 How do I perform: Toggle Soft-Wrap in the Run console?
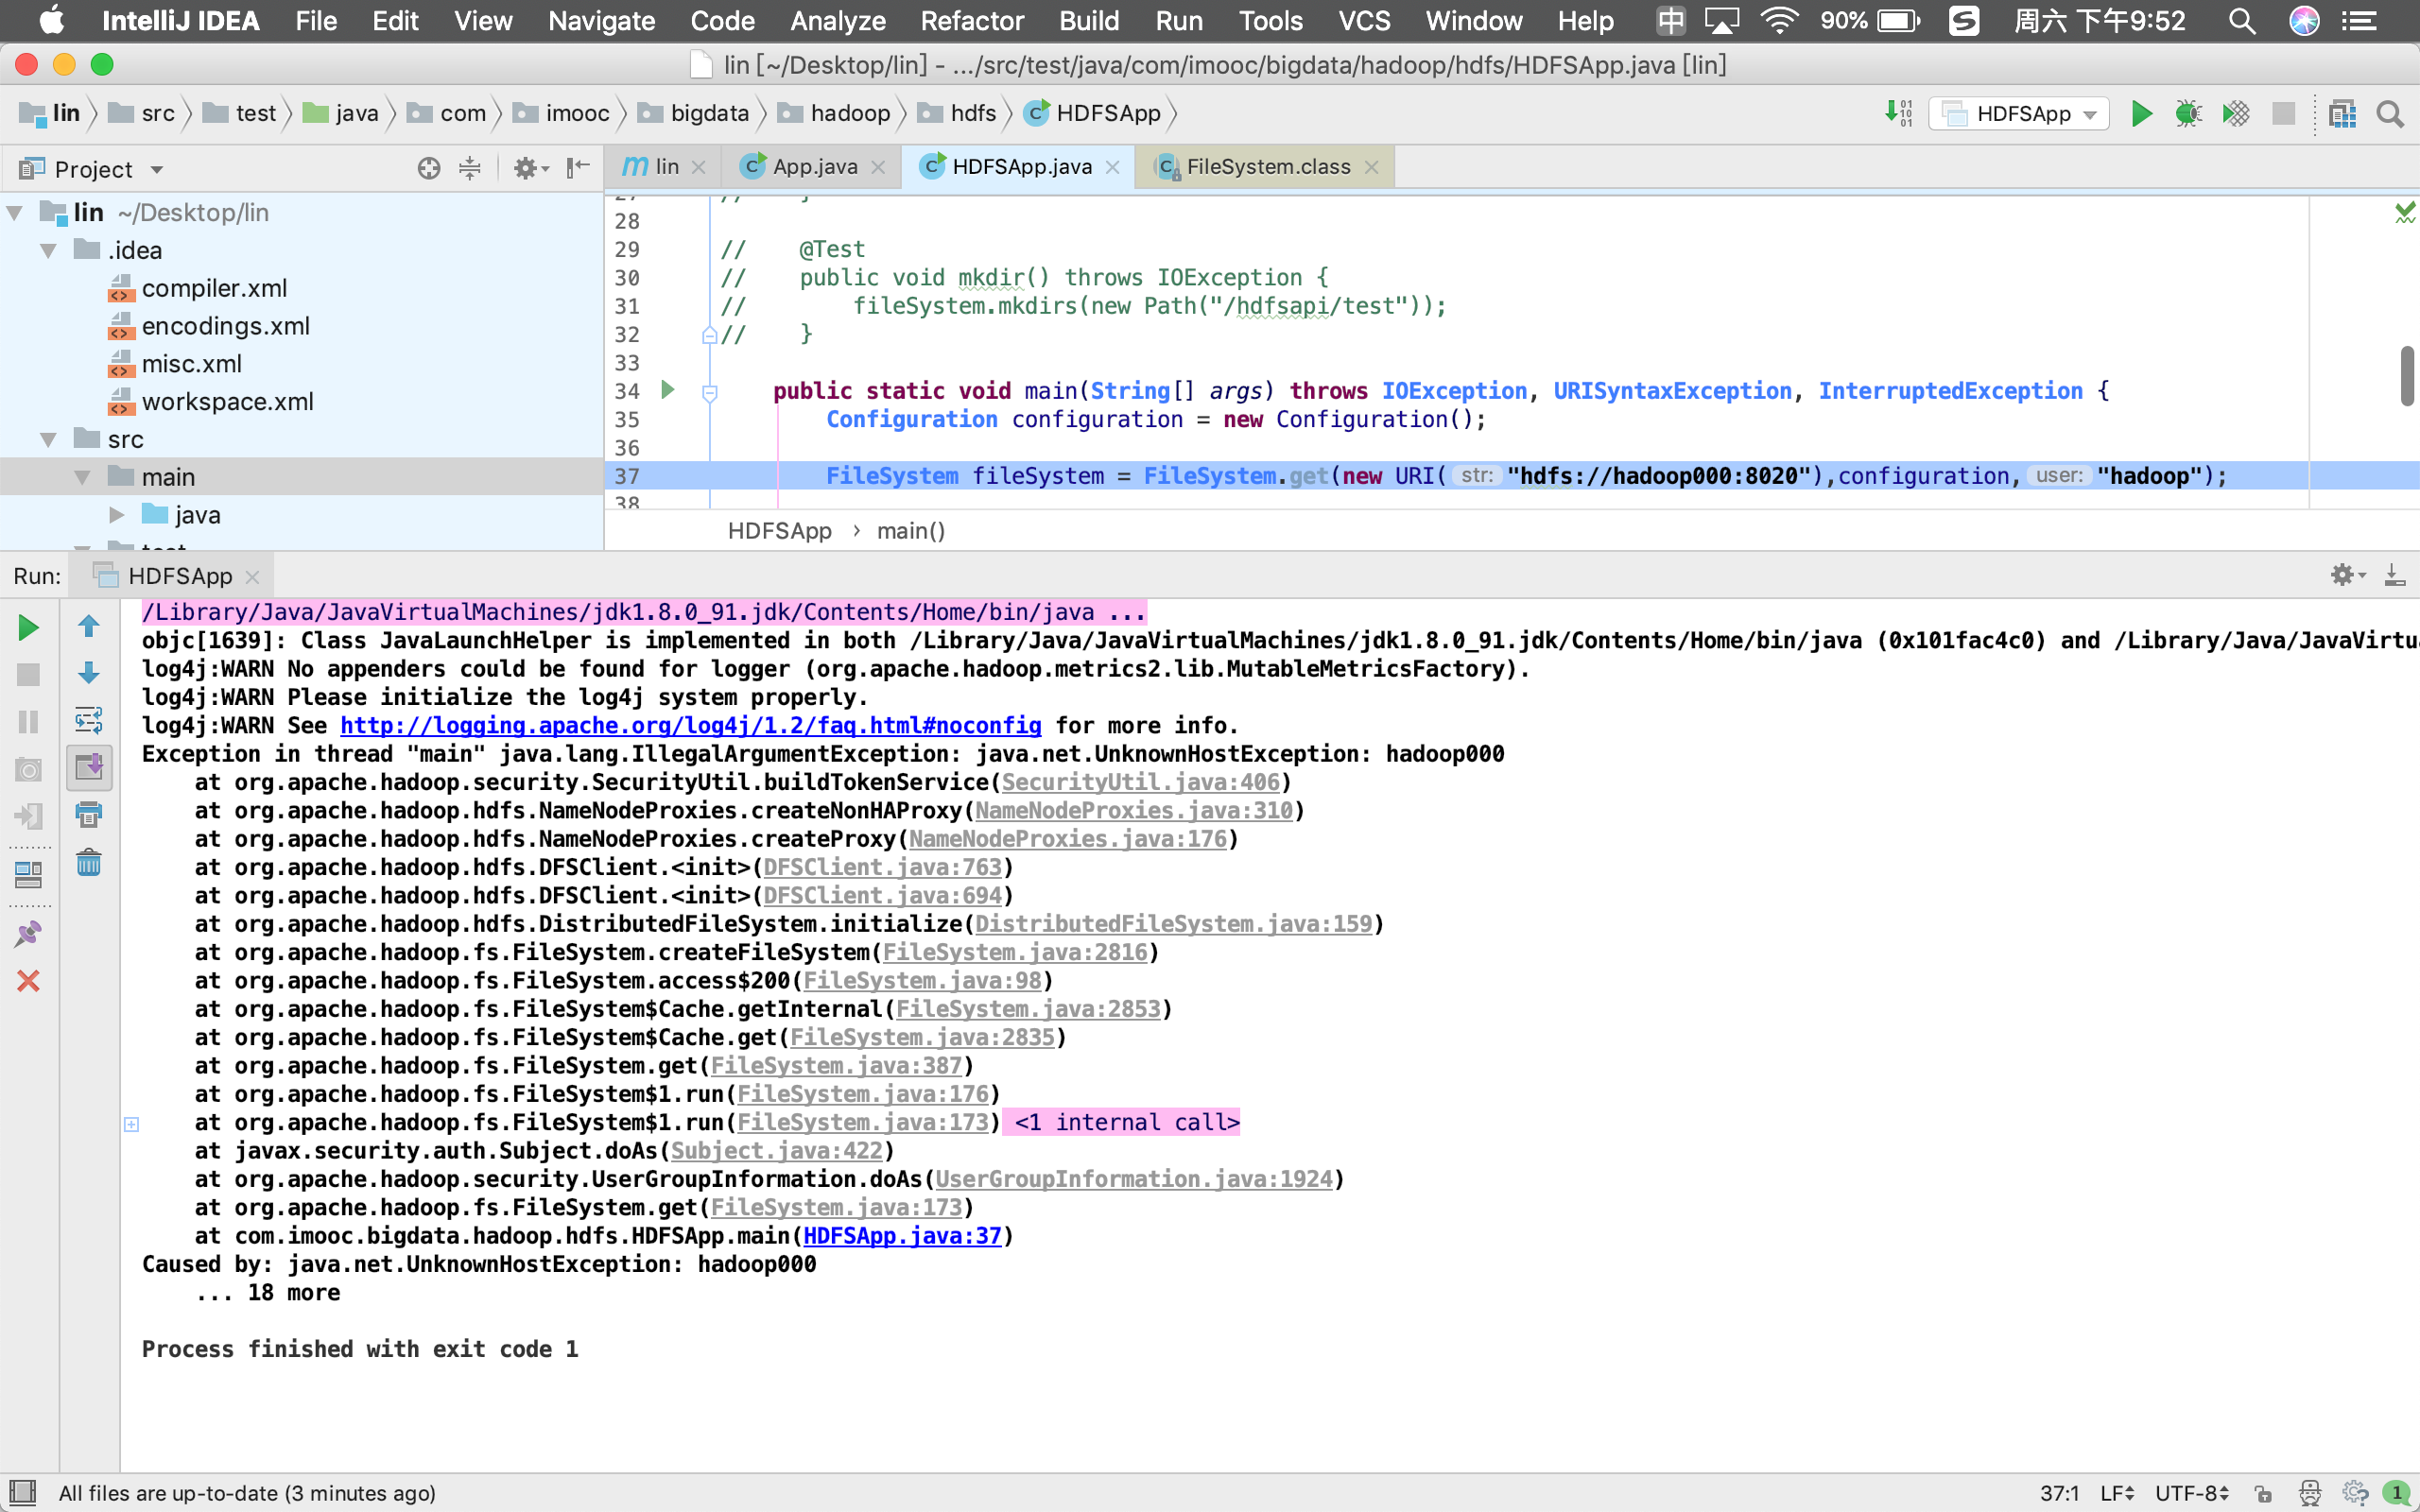point(89,720)
